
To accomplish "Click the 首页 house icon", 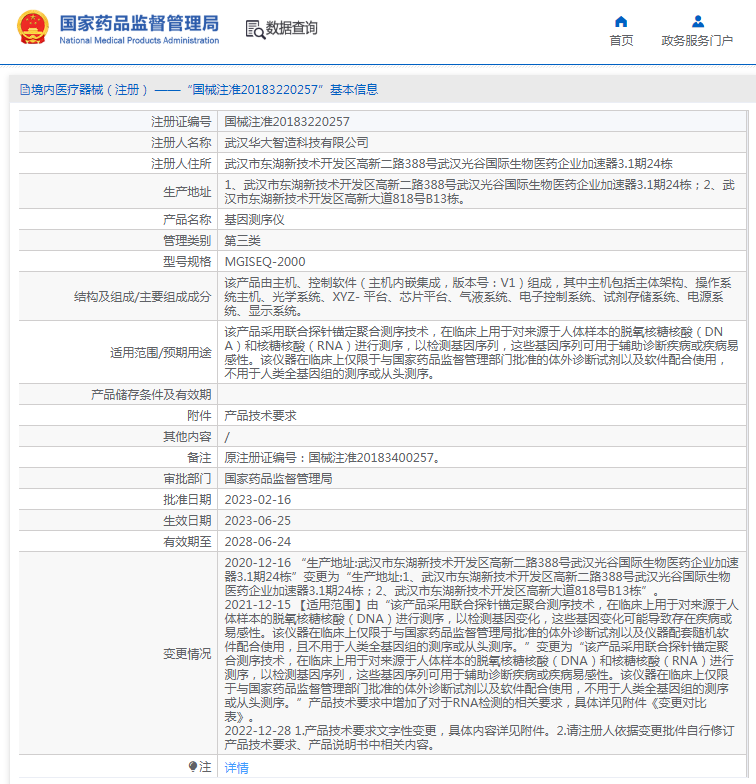I will [621, 22].
